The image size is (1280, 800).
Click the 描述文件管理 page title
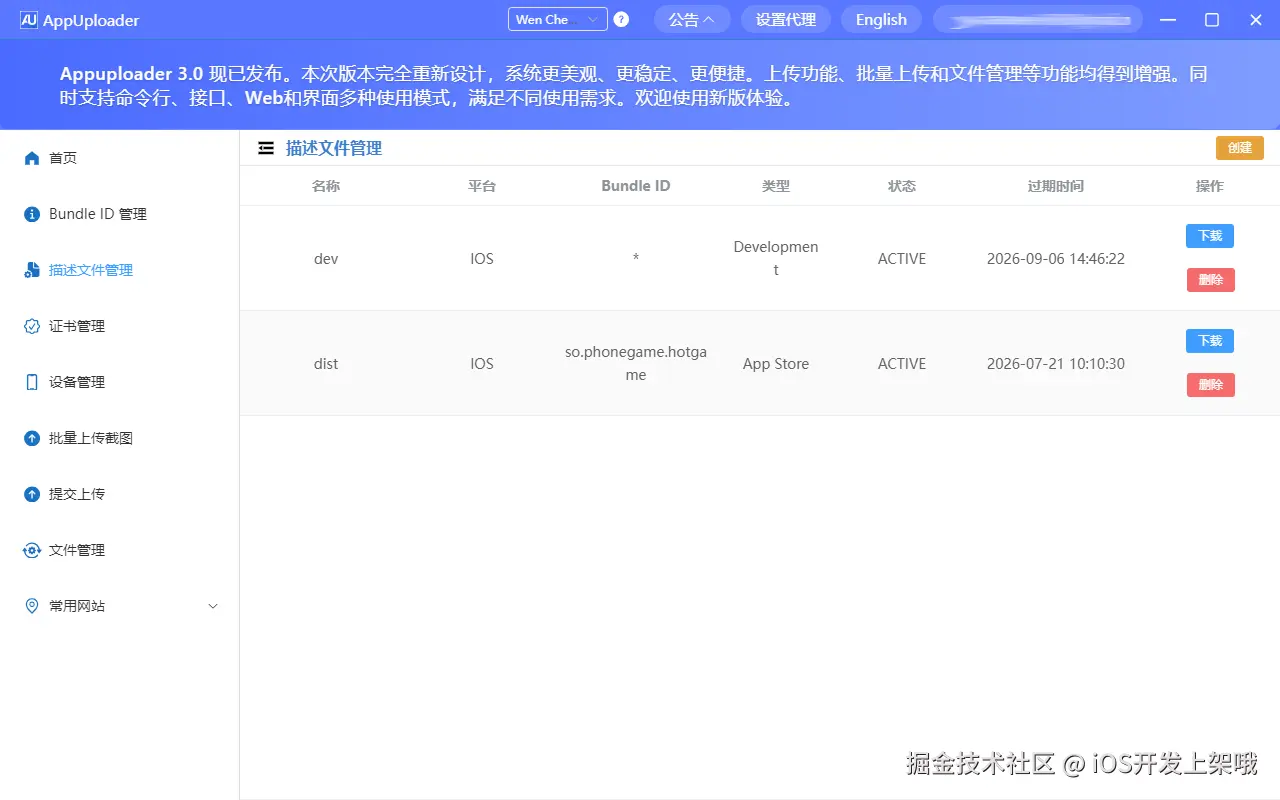[334, 148]
